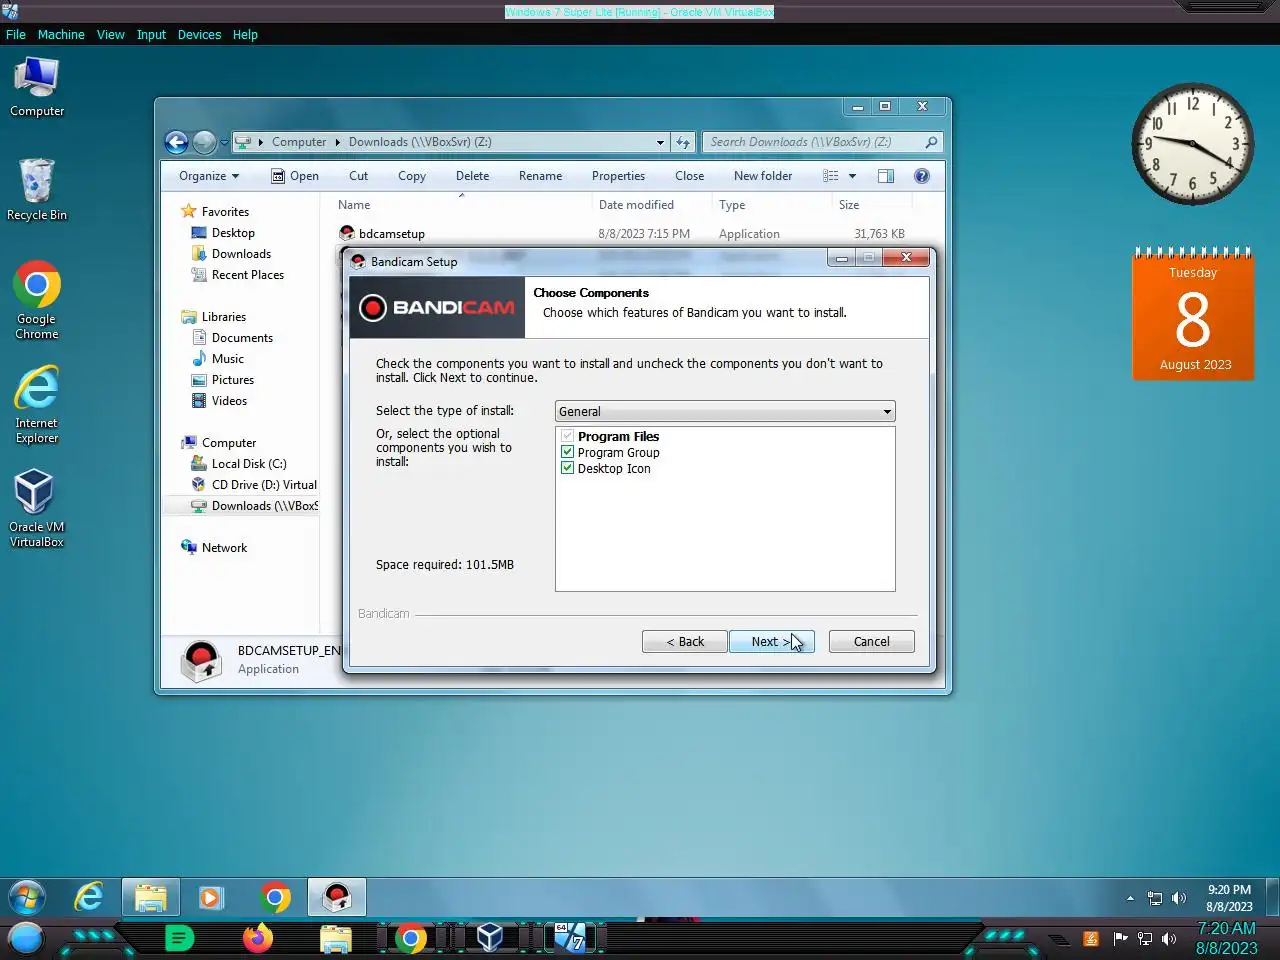This screenshot has width=1280, height=960.
Task: Click the VirtualBox icon on host taskbar
Action: 489,938
